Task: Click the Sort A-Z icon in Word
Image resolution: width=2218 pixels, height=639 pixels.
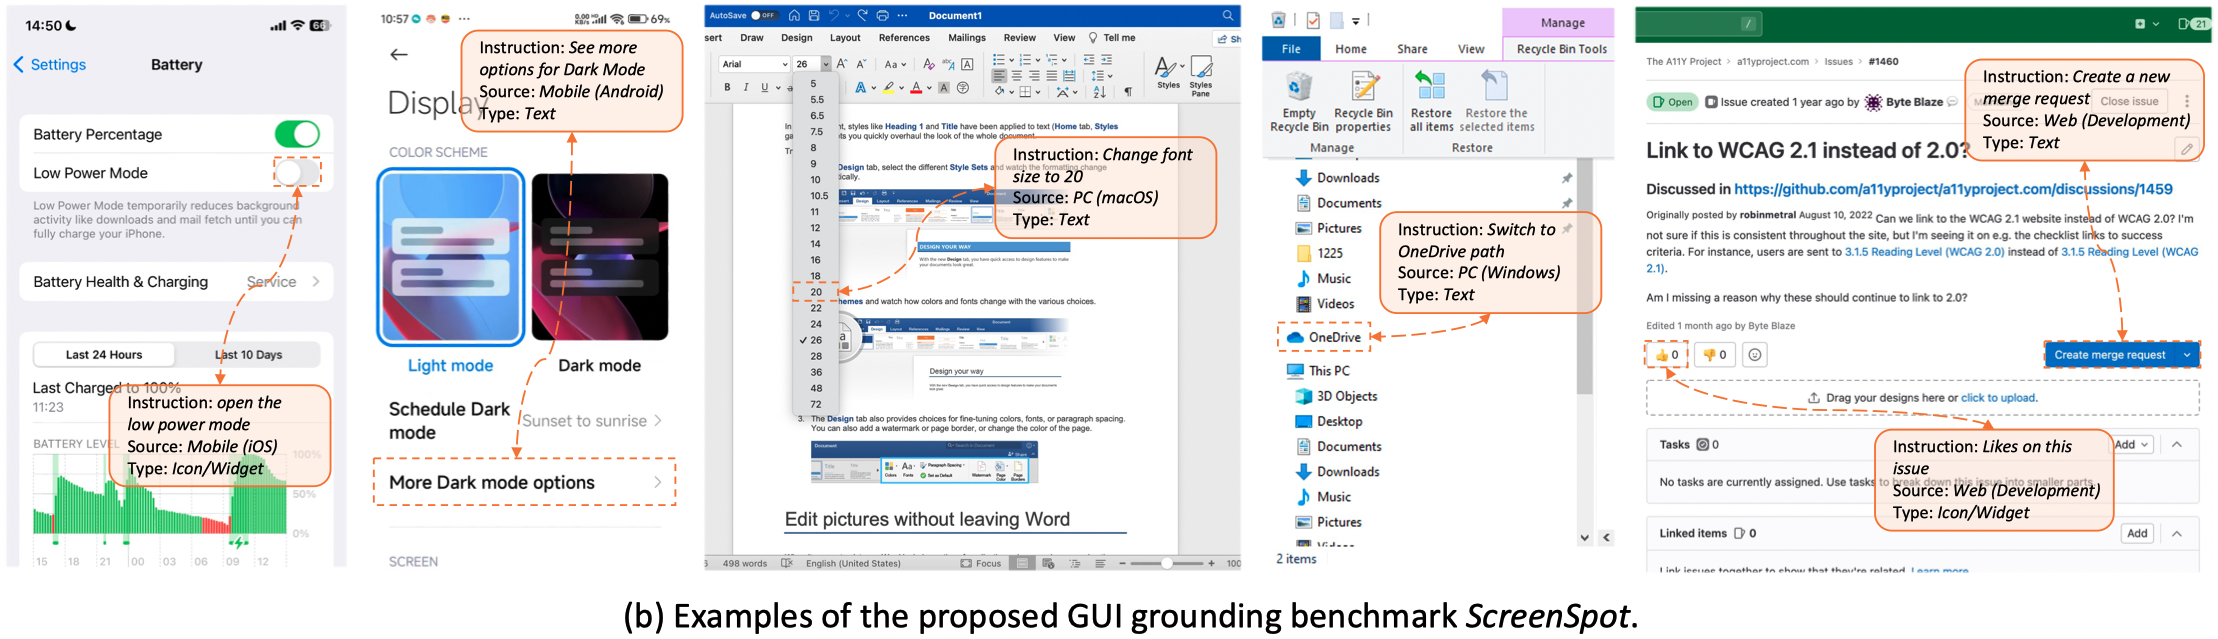Action: (1099, 91)
